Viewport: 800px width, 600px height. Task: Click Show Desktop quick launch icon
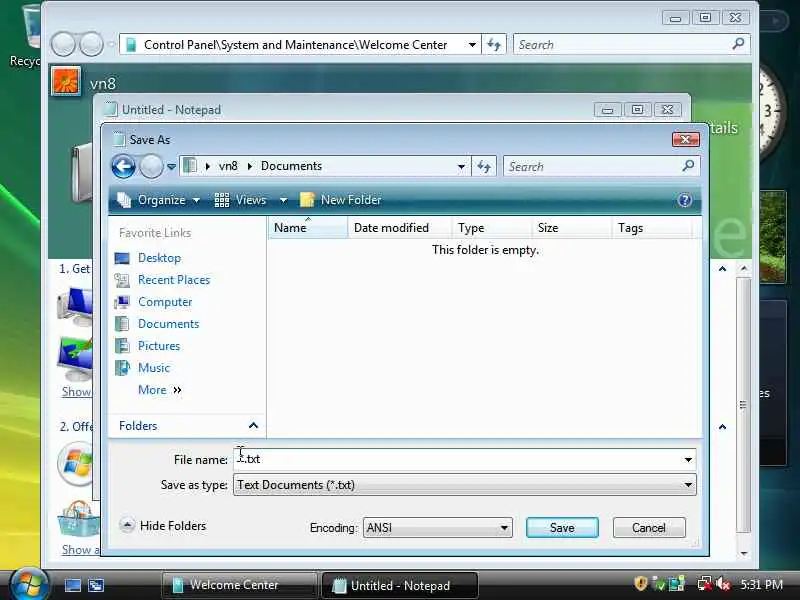pos(72,585)
